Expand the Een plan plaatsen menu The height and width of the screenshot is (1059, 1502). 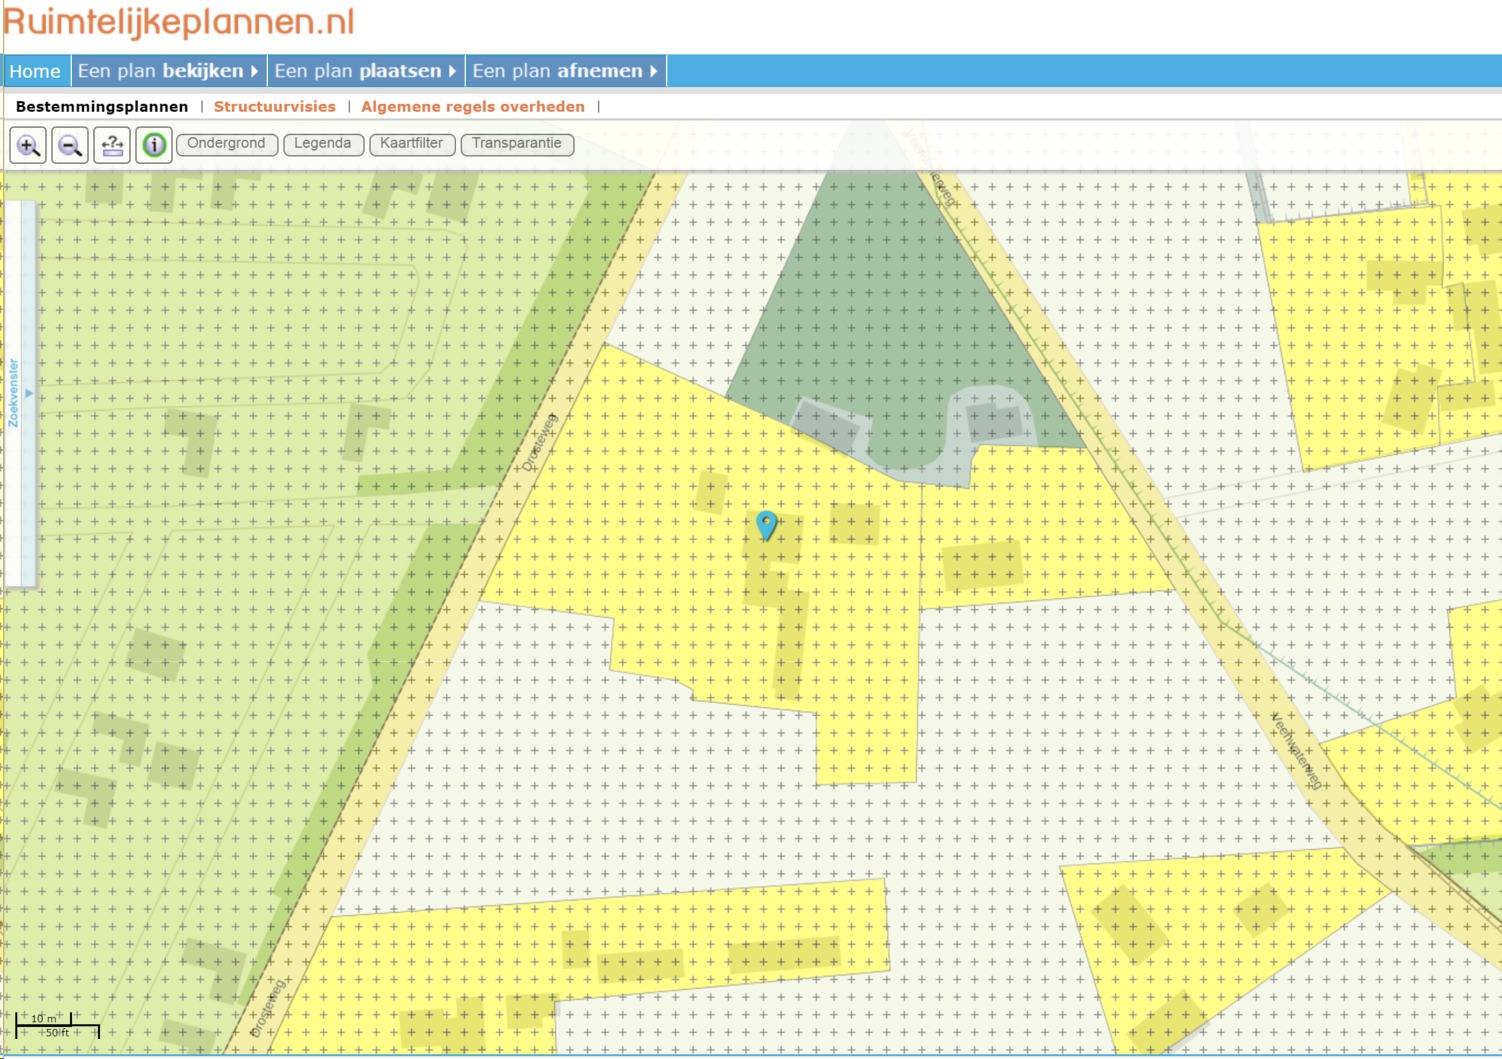364,70
